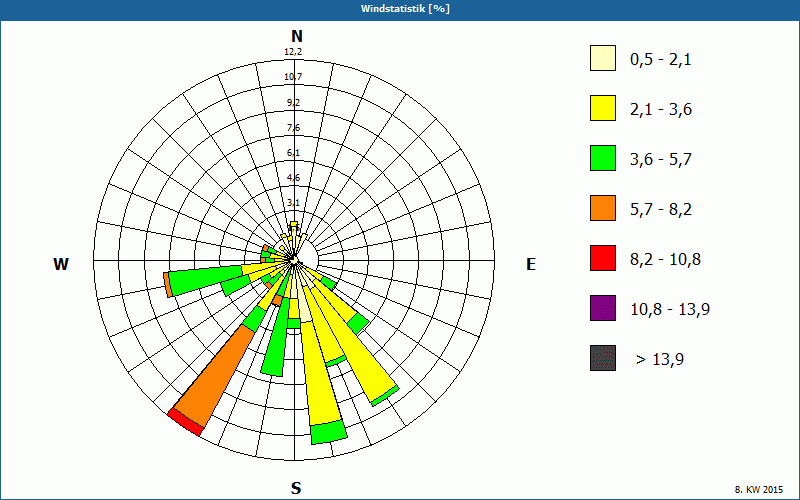
Task: Click the 12,2 ring scale value
Action: tap(293, 52)
